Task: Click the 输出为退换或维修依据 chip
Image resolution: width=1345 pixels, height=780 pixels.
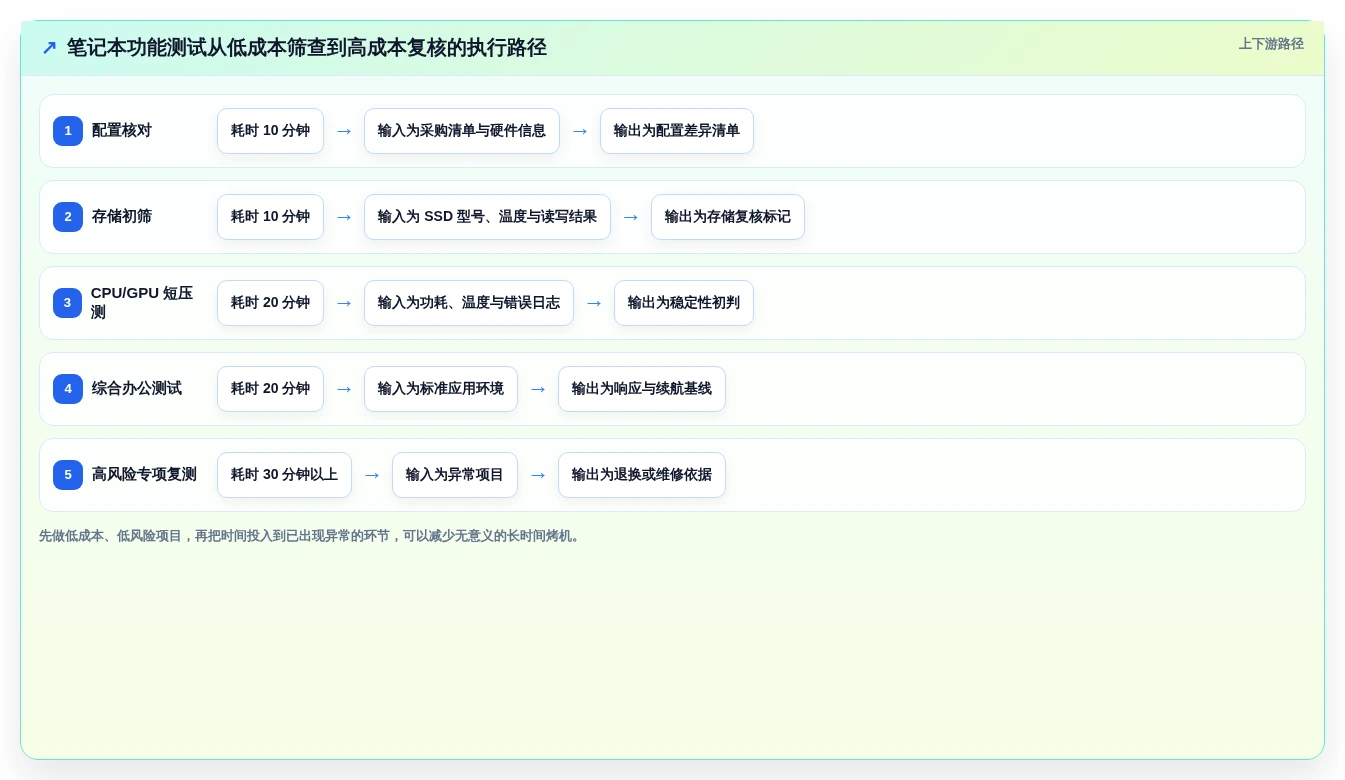Action: [x=642, y=475]
